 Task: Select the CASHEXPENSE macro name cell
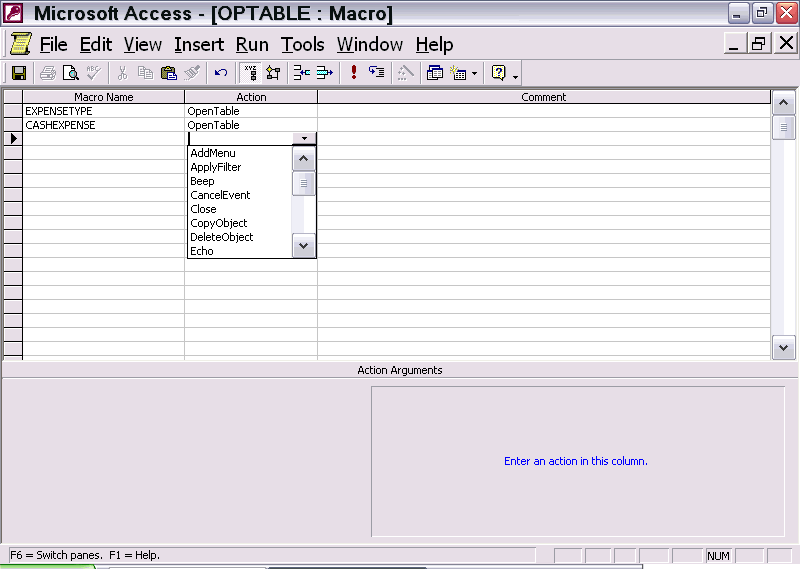point(104,125)
